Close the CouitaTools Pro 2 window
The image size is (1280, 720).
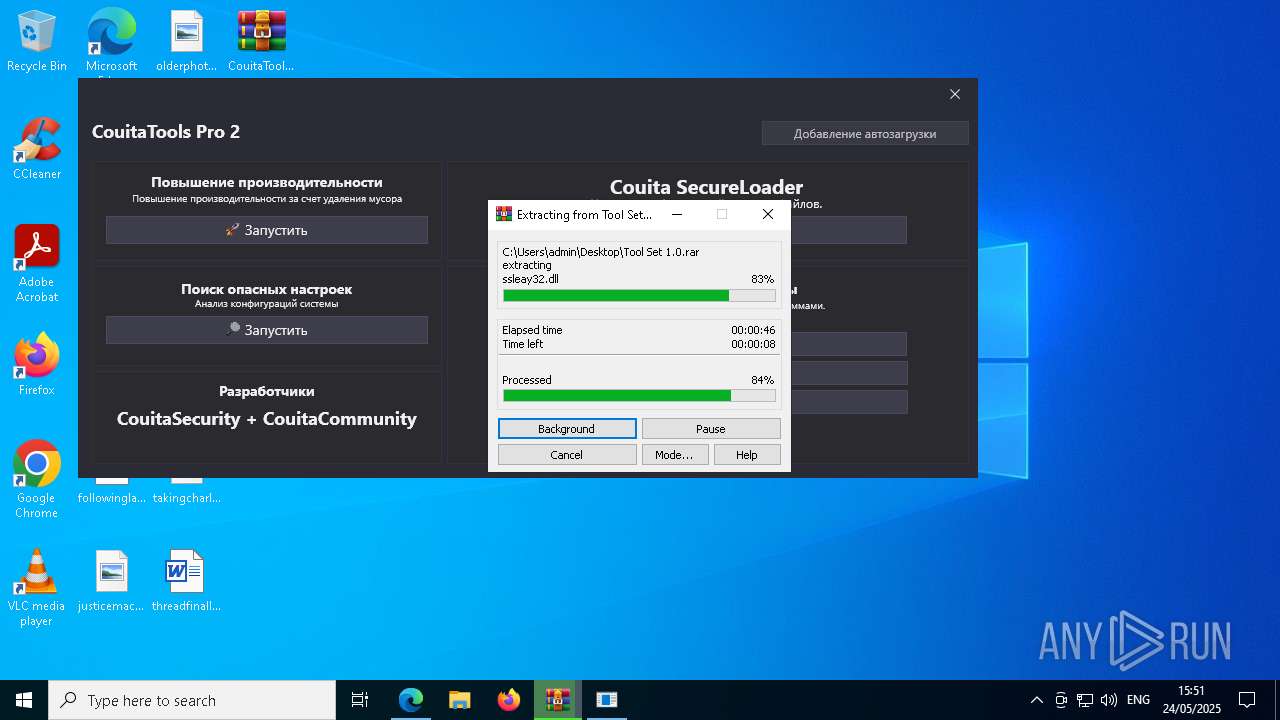tap(955, 94)
